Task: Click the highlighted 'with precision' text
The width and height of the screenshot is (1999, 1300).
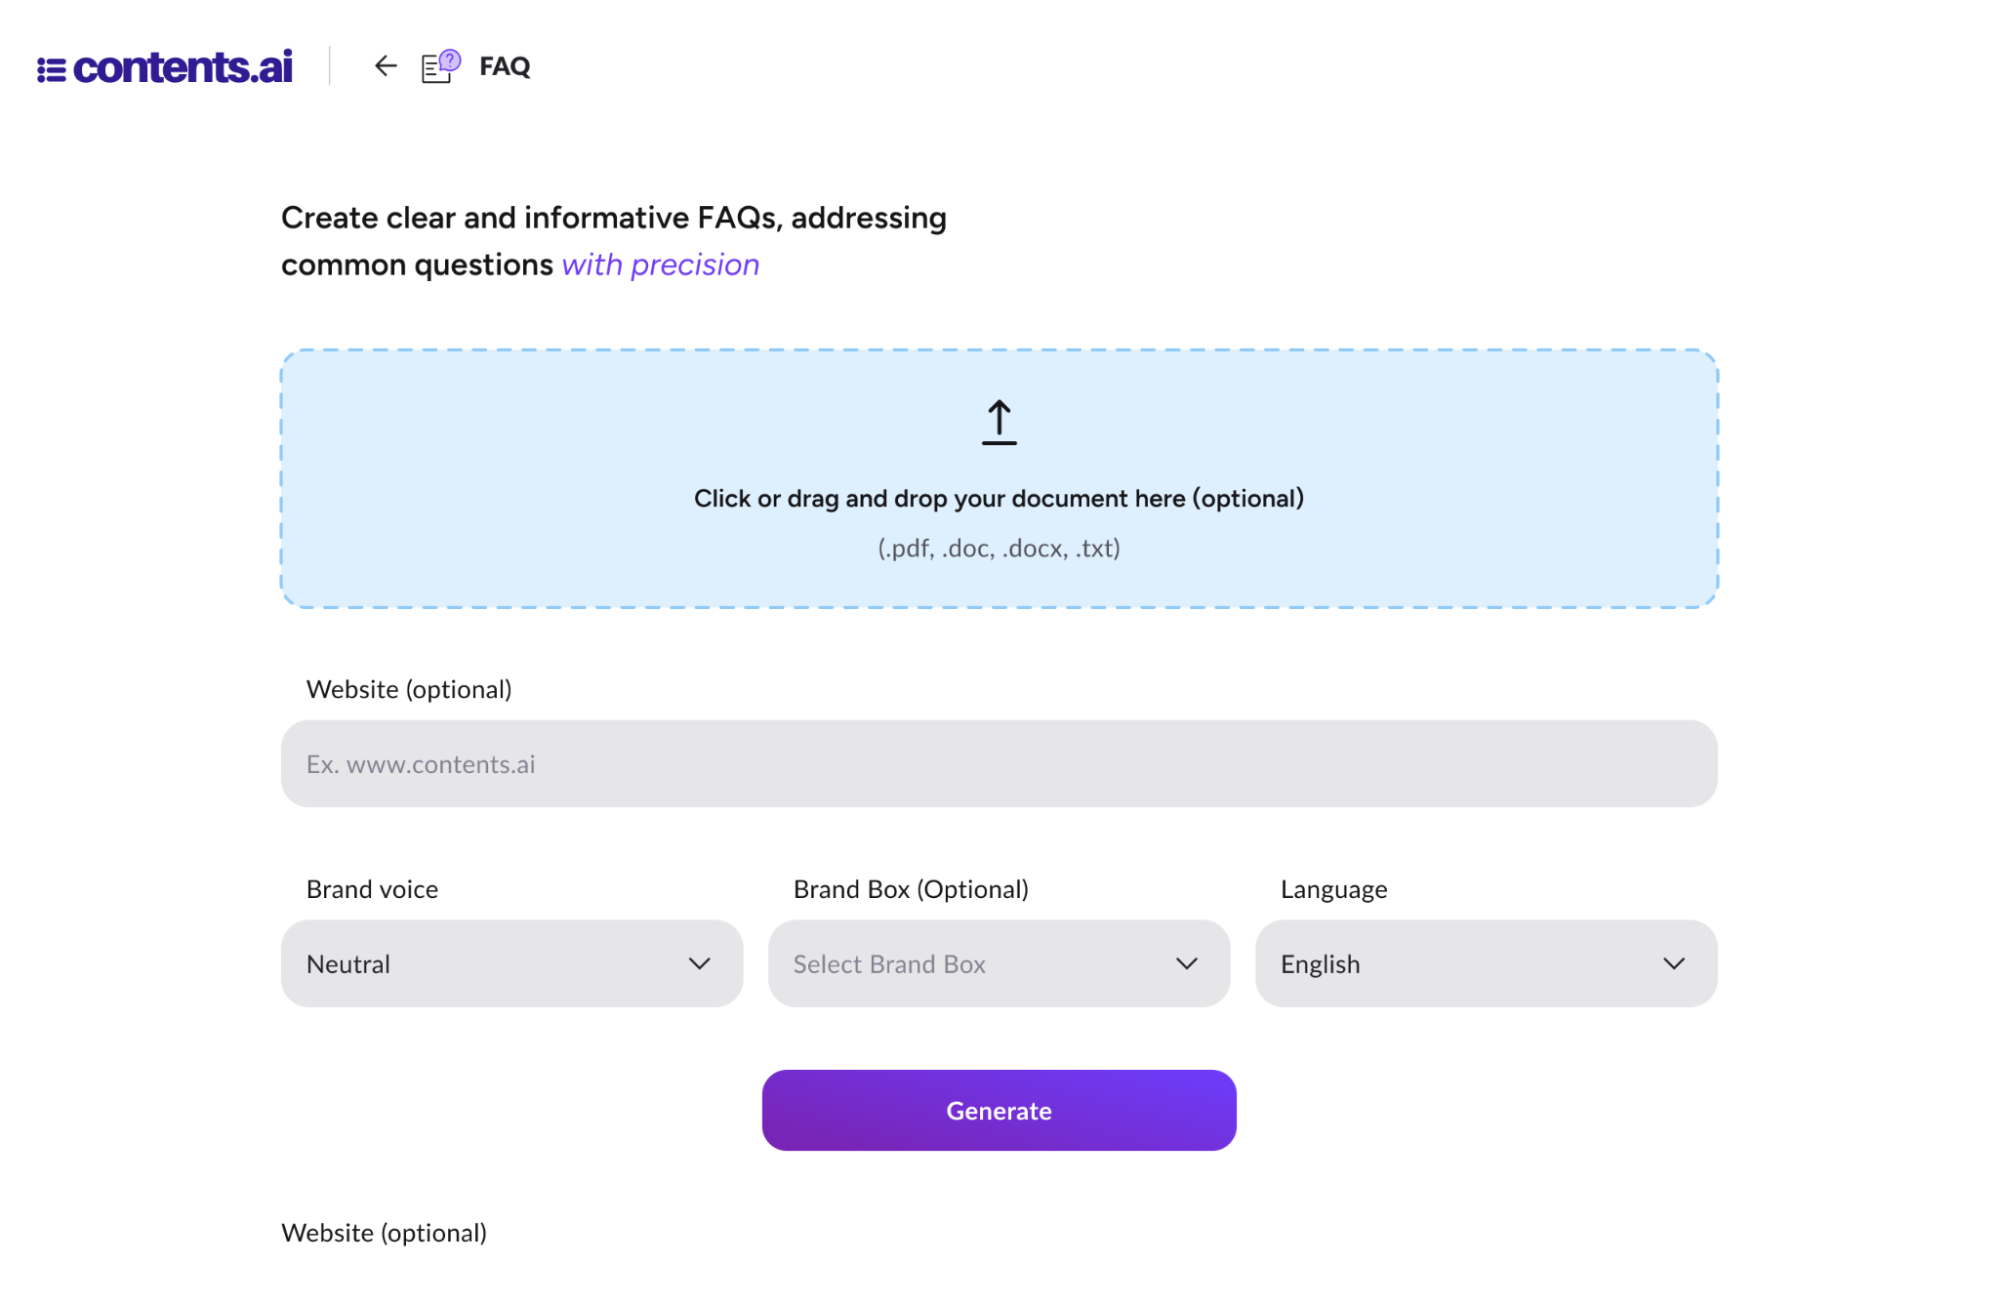Action: 660,263
